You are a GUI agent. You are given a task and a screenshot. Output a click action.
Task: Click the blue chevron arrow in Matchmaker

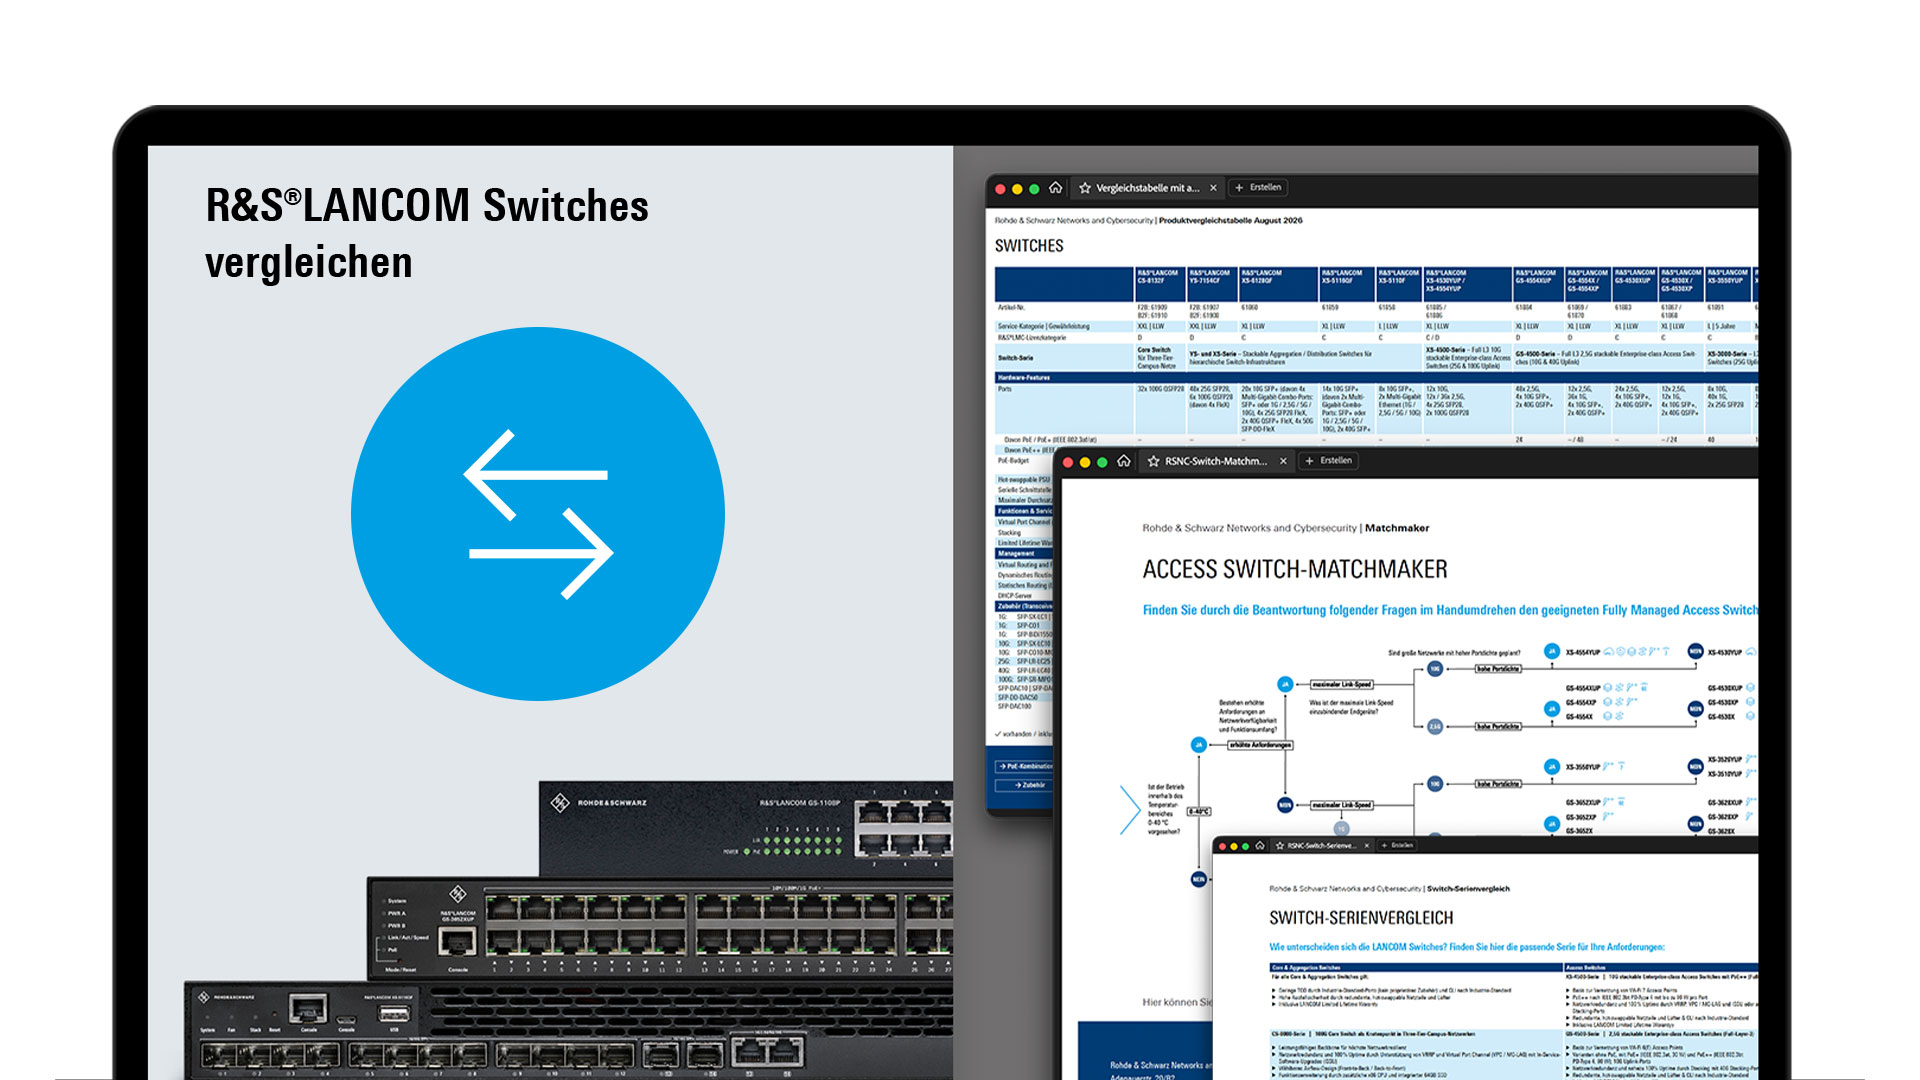click(x=1130, y=810)
